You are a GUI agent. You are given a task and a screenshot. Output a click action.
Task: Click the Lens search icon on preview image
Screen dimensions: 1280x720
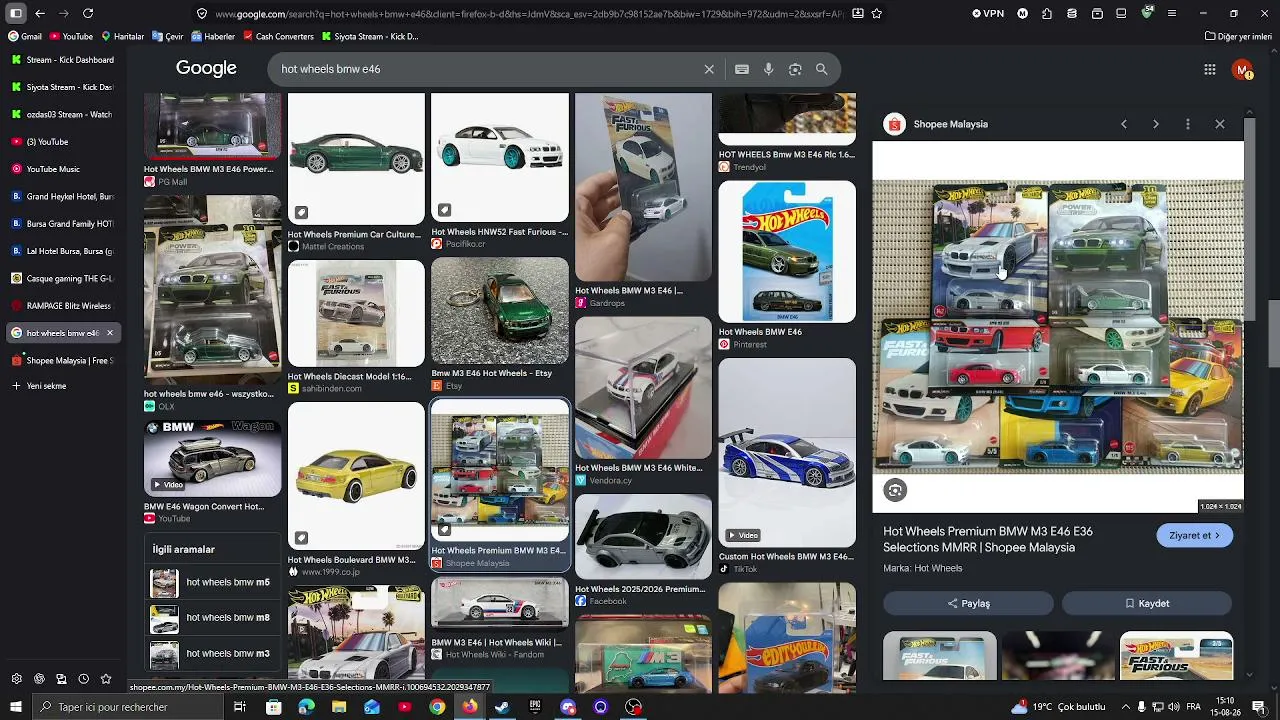895,490
